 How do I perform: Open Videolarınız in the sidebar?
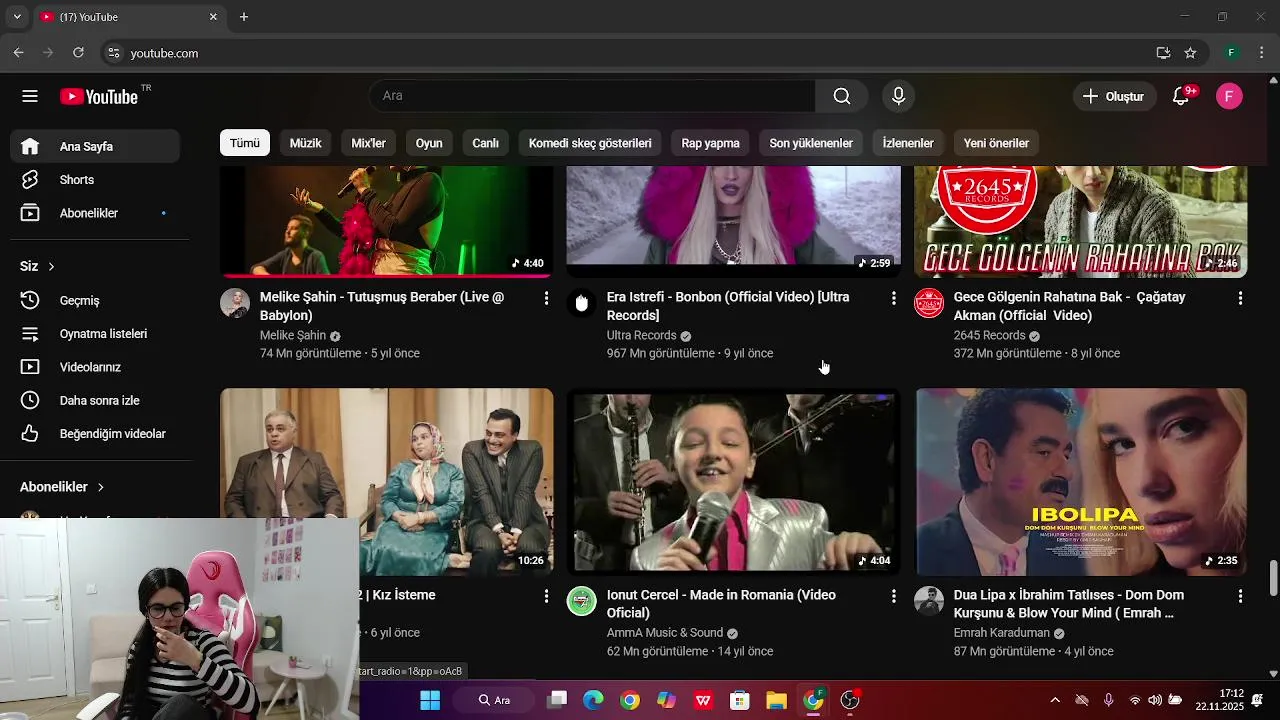tap(95, 367)
